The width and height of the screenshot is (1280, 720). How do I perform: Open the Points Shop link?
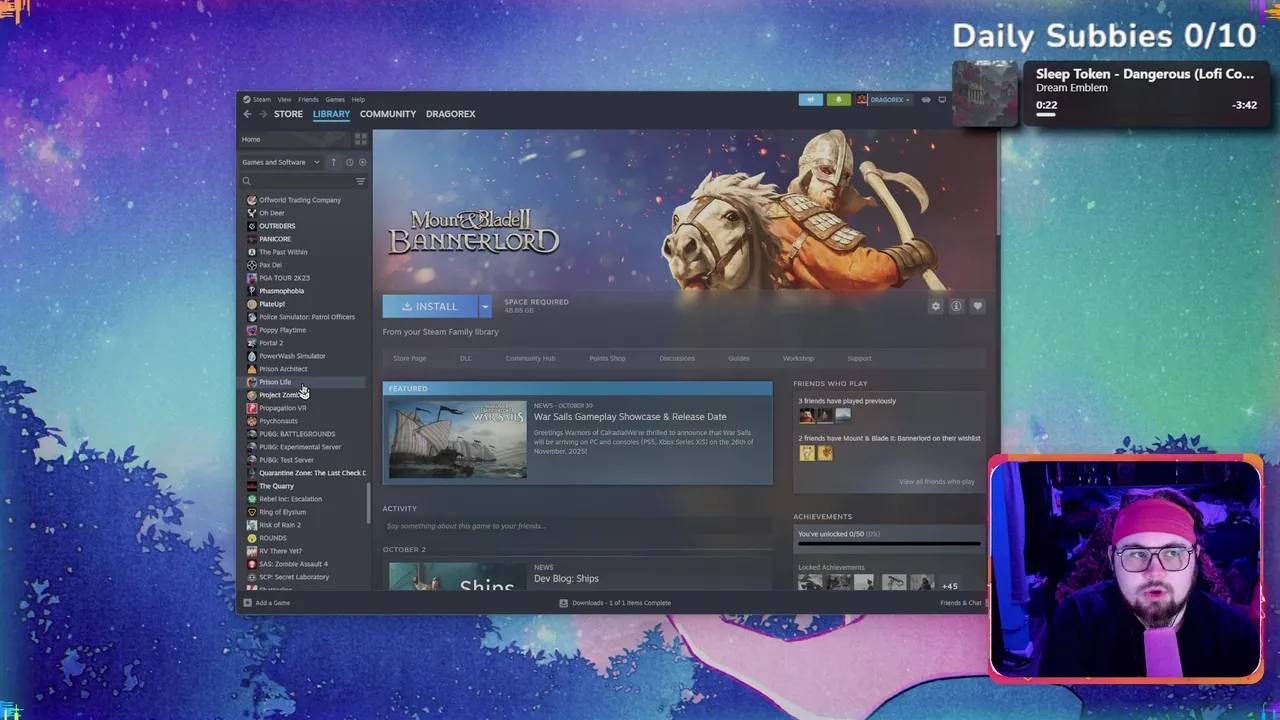607,358
